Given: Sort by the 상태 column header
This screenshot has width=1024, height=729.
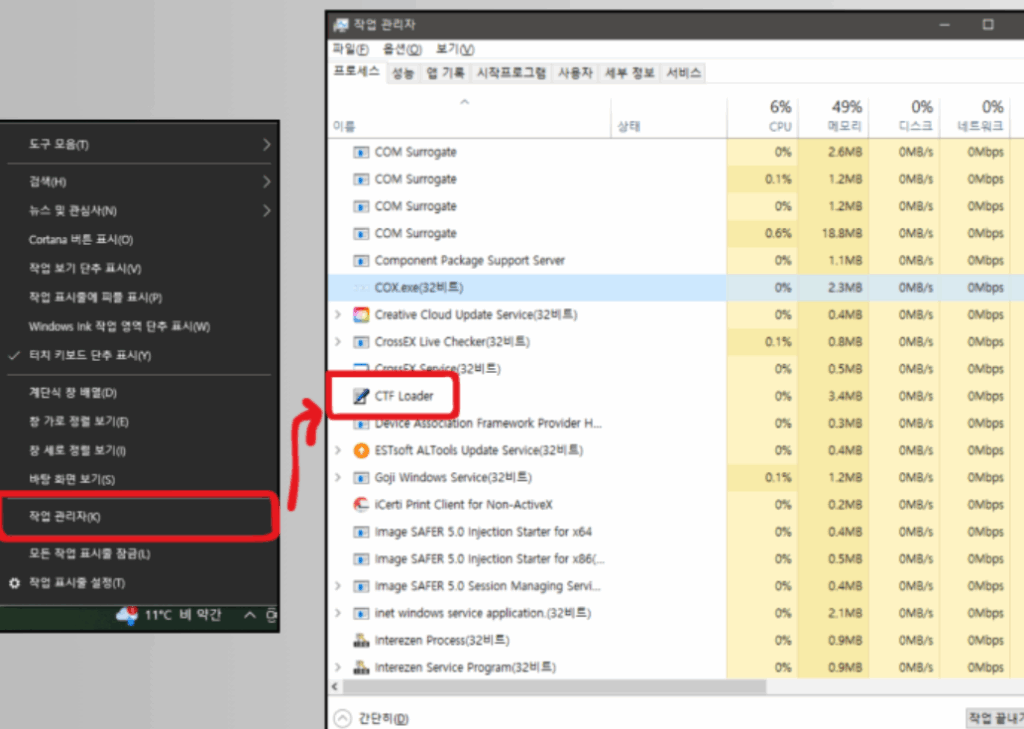Looking at the screenshot, I should [x=669, y=116].
